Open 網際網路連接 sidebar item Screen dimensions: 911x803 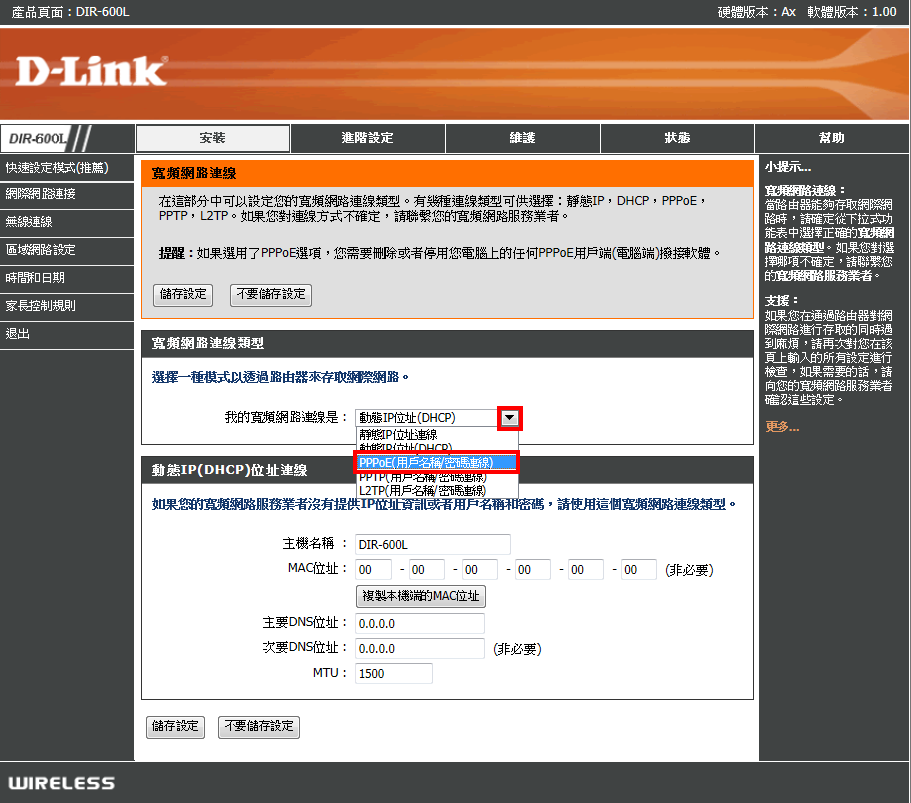pyautogui.click(x=67, y=194)
